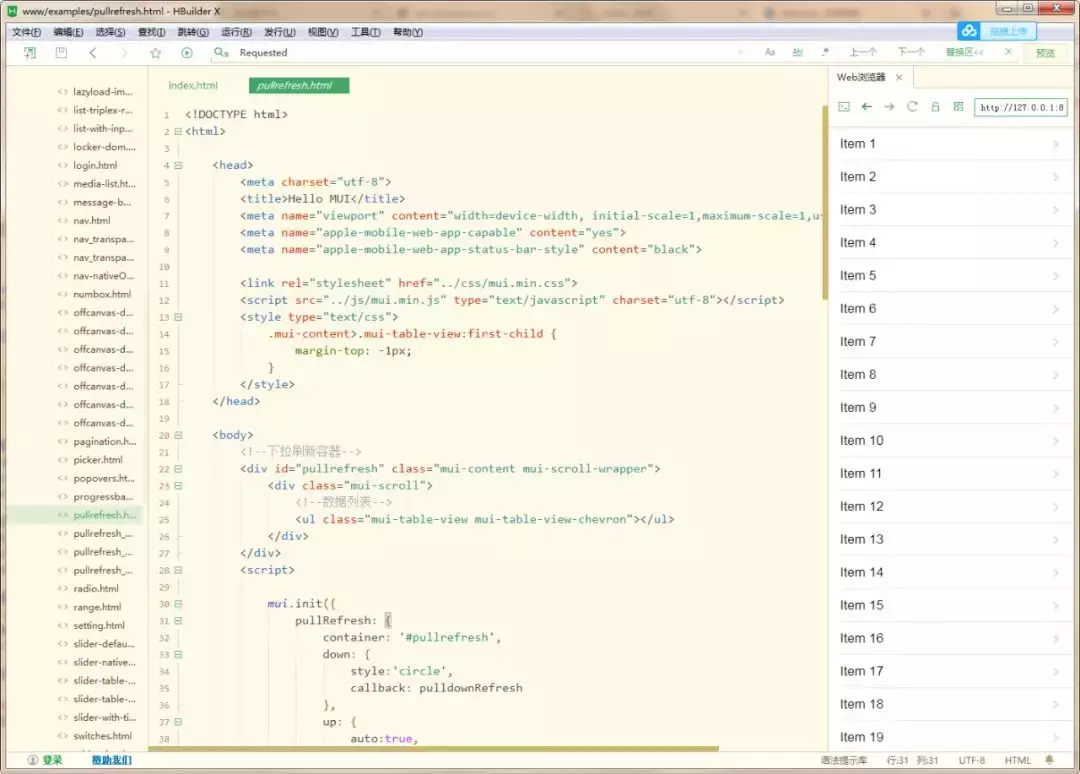Image resolution: width=1080 pixels, height=774 pixels.
Task: Open login.html in the file tree
Action: tap(95, 166)
